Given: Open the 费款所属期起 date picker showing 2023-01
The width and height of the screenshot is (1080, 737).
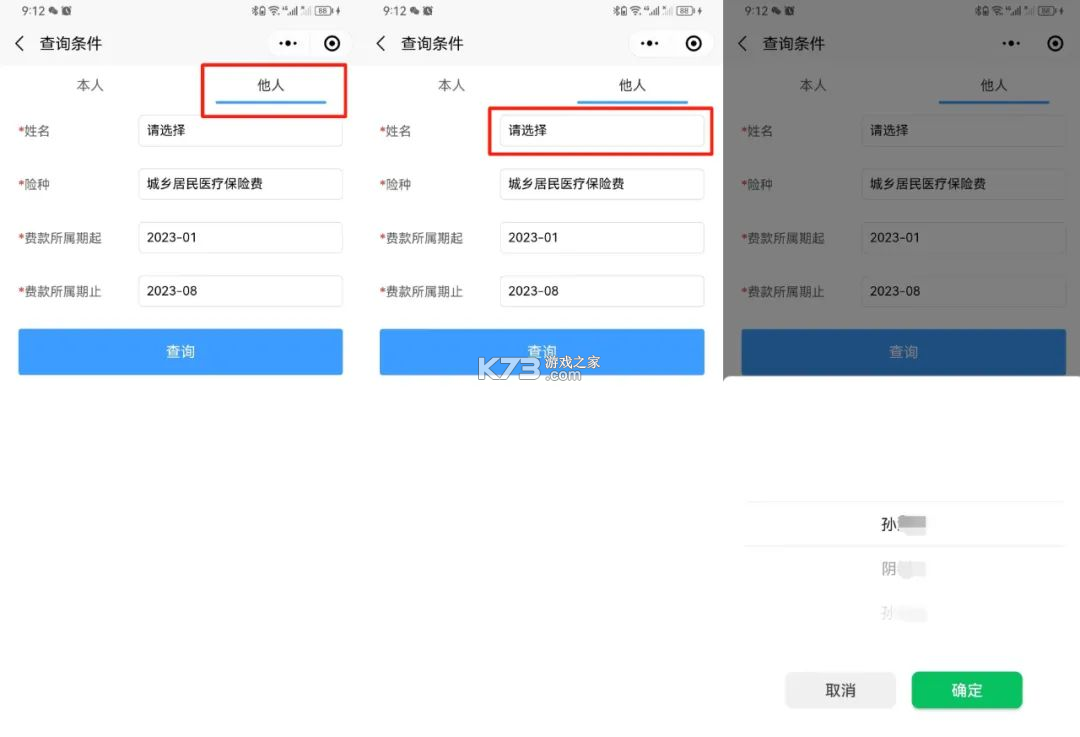Looking at the screenshot, I should point(240,237).
